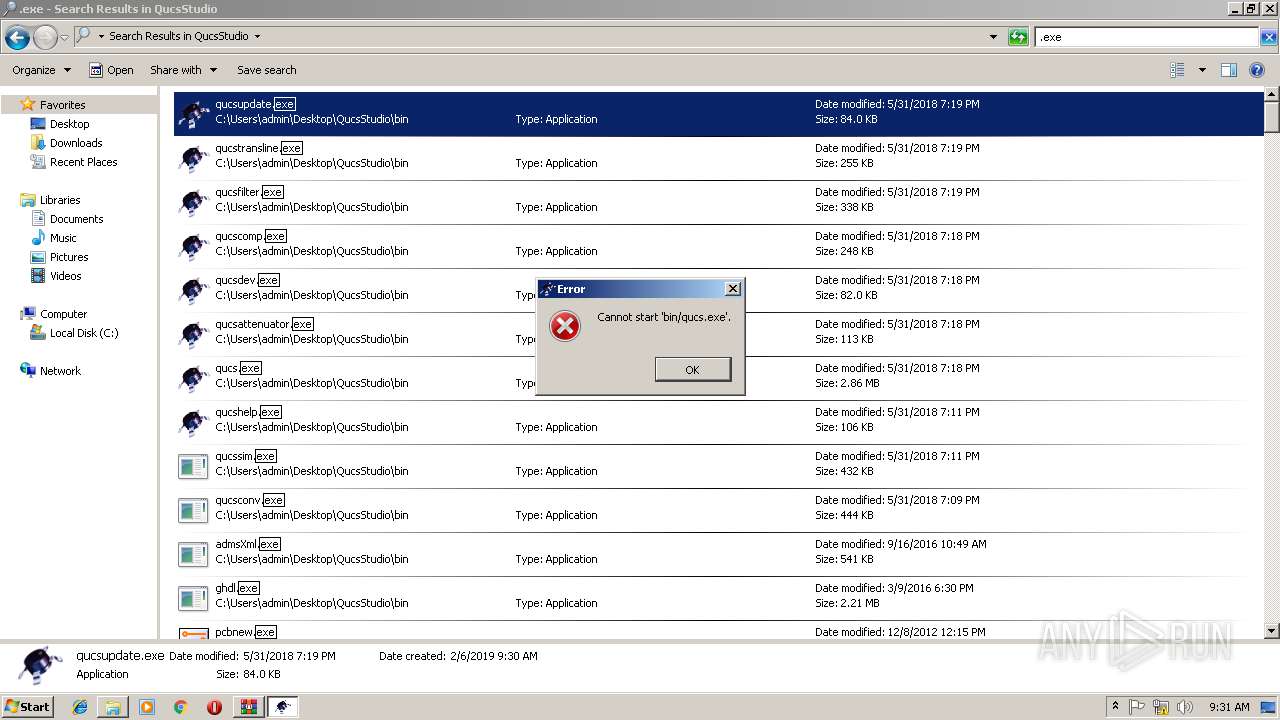This screenshot has height=720, width=1280.
Task: Click the qucsconv.exe file icon
Action: [x=193, y=510]
